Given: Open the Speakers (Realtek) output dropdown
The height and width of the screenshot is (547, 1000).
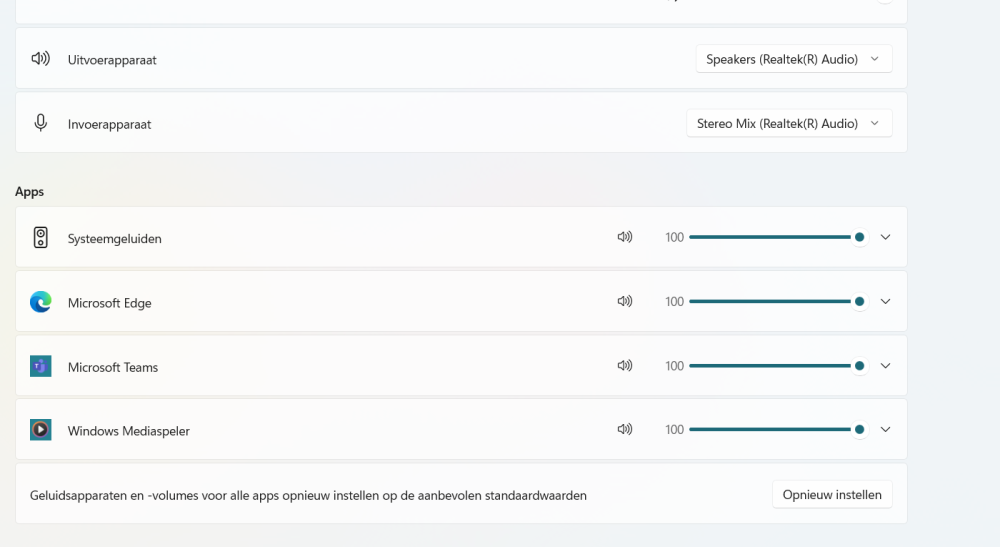Looking at the screenshot, I should coord(793,59).
